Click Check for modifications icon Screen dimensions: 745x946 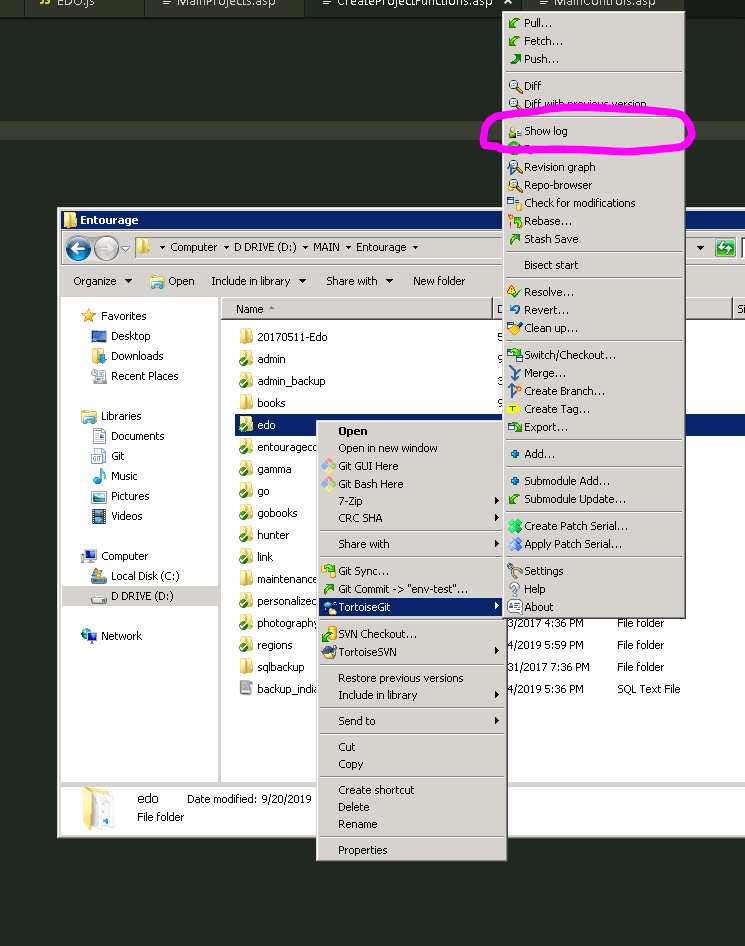[x=514, y=203]
